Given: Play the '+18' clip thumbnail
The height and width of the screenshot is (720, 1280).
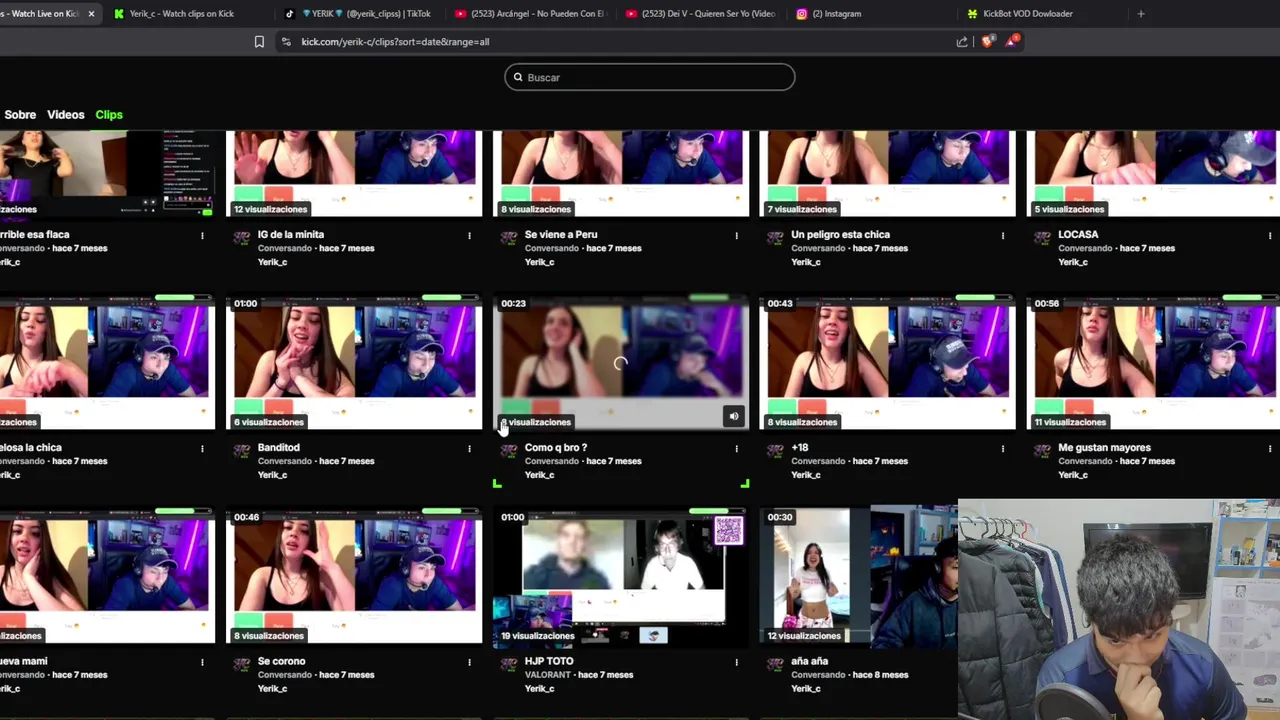Looking at the screenshot, I should pos(888,363).
